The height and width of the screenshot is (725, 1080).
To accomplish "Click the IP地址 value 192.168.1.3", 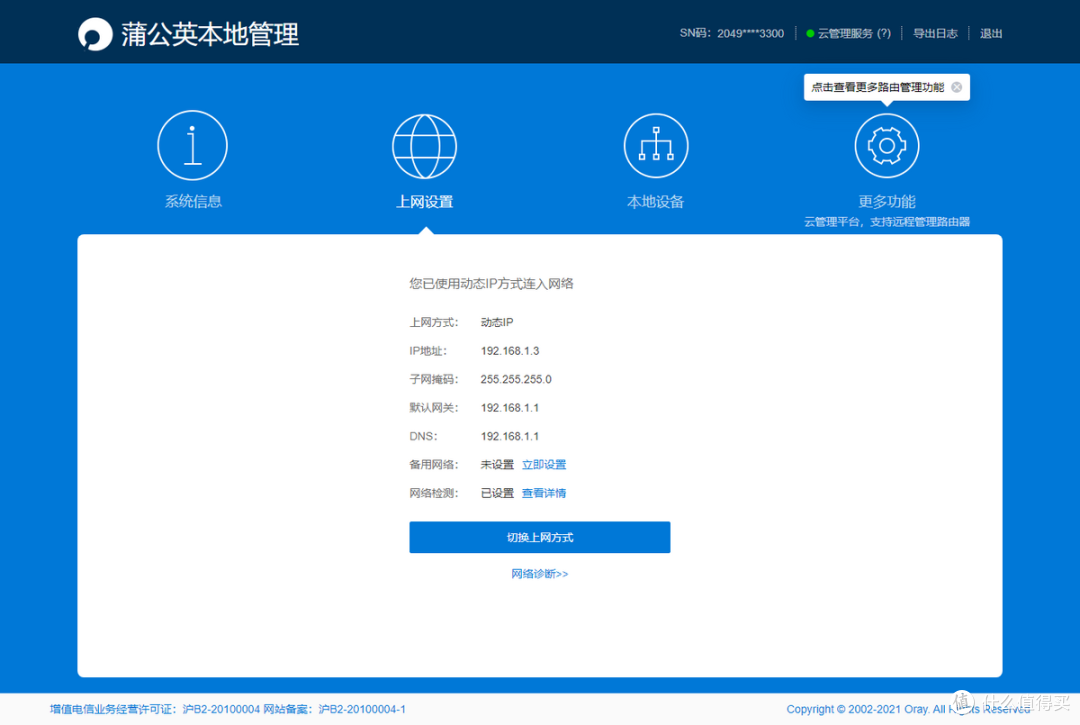I will 510,351.
